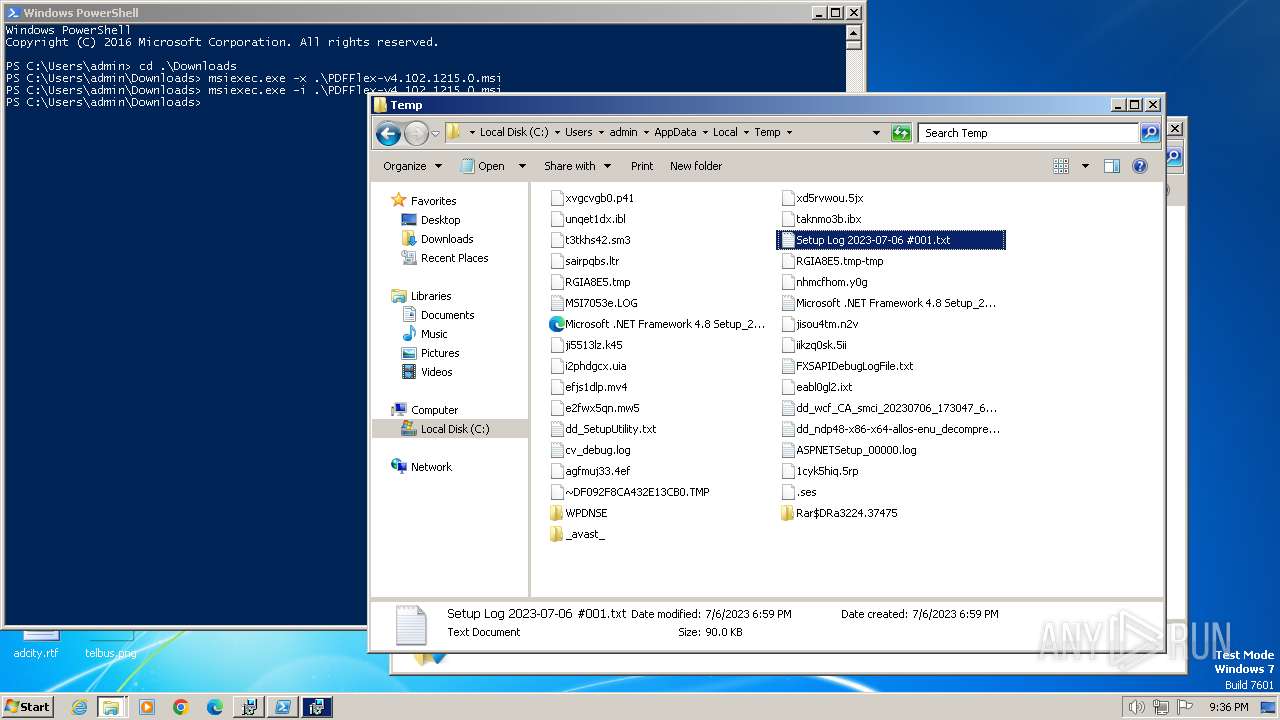Click the PowerShell window scrollbar up arrow
Viewport: 1280px width, 720px height.
853,31
